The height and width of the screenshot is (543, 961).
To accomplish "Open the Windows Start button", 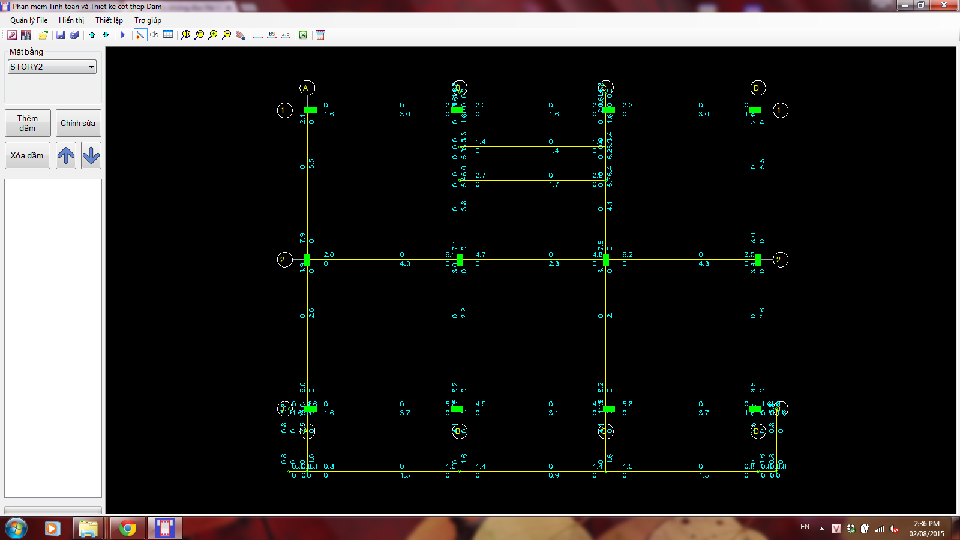I will pyautogui.click(x=16, y=528).
